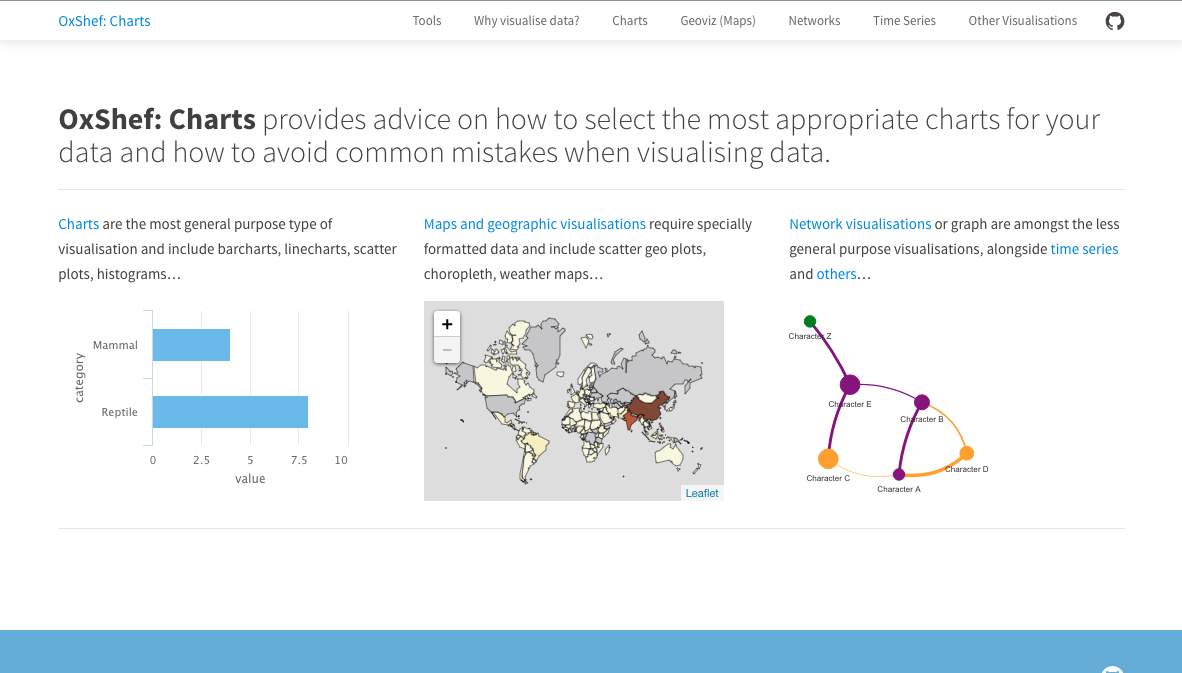Click the orange Character C node
The height and width of the screenshot is (673, 1182).
point(828,459)
